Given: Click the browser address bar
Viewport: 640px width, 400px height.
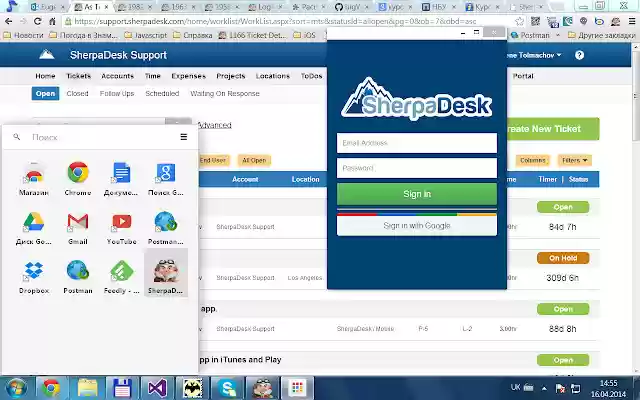Looking at the screenshot, I should (288, 21).
